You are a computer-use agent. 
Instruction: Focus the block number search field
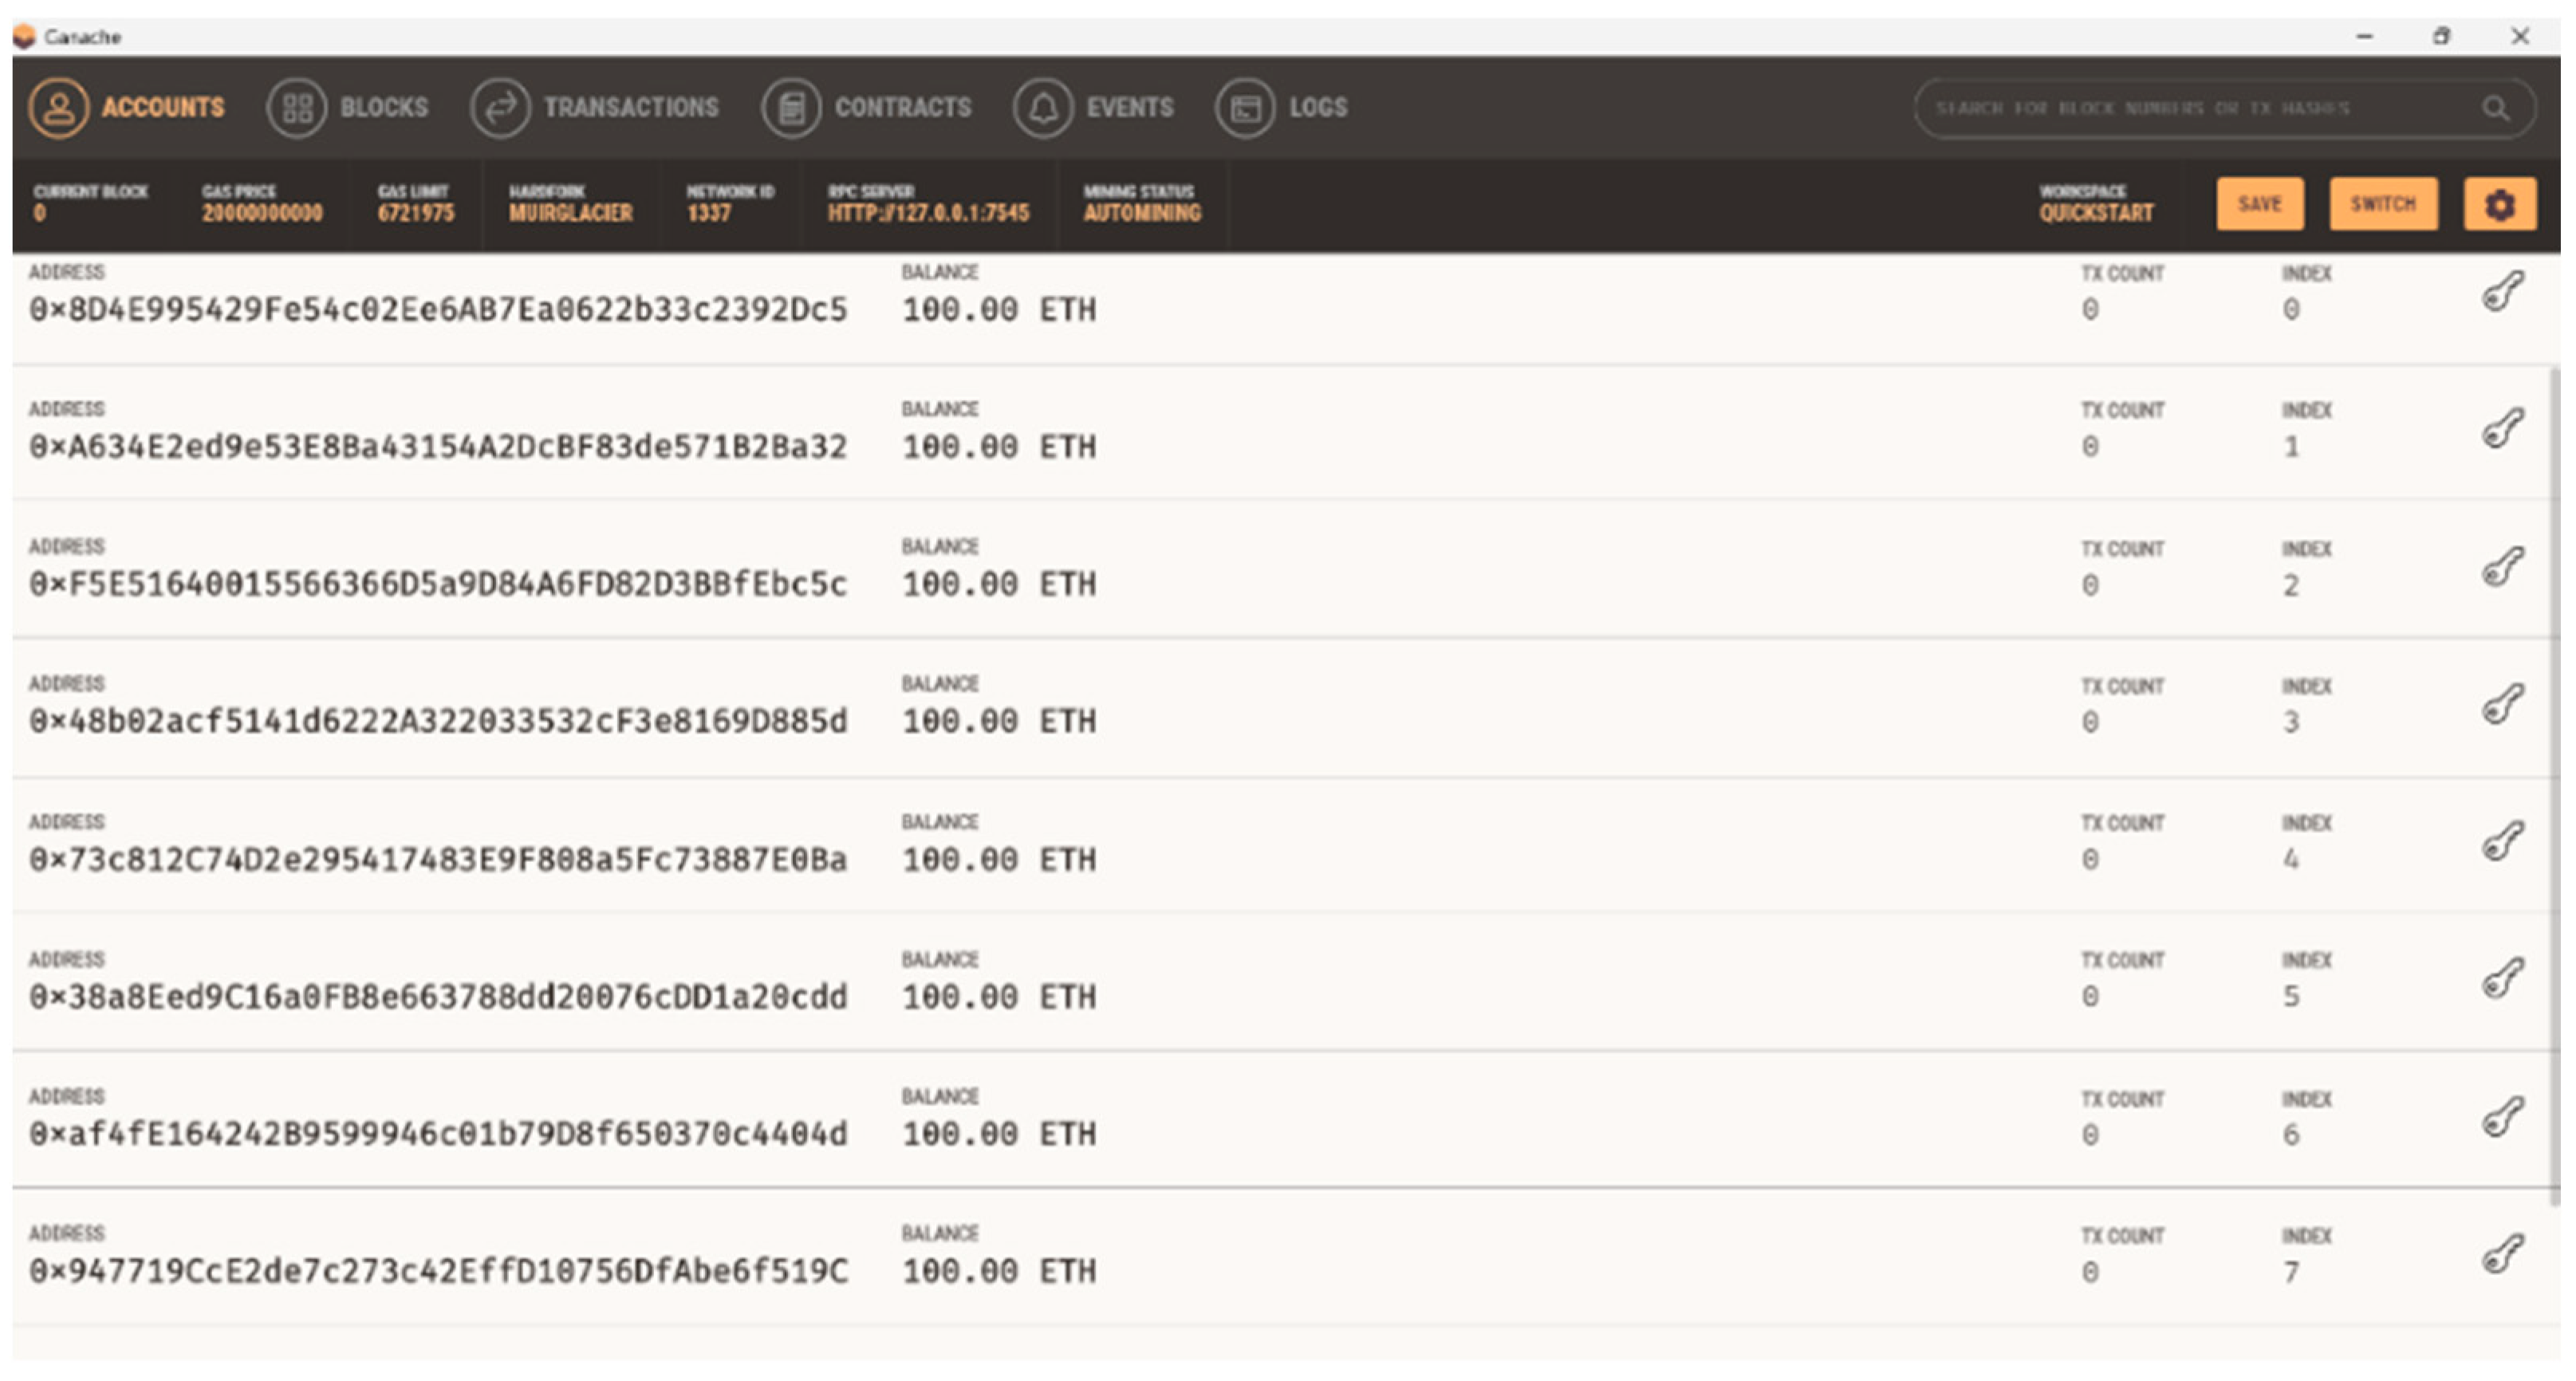pos(2190,108)
